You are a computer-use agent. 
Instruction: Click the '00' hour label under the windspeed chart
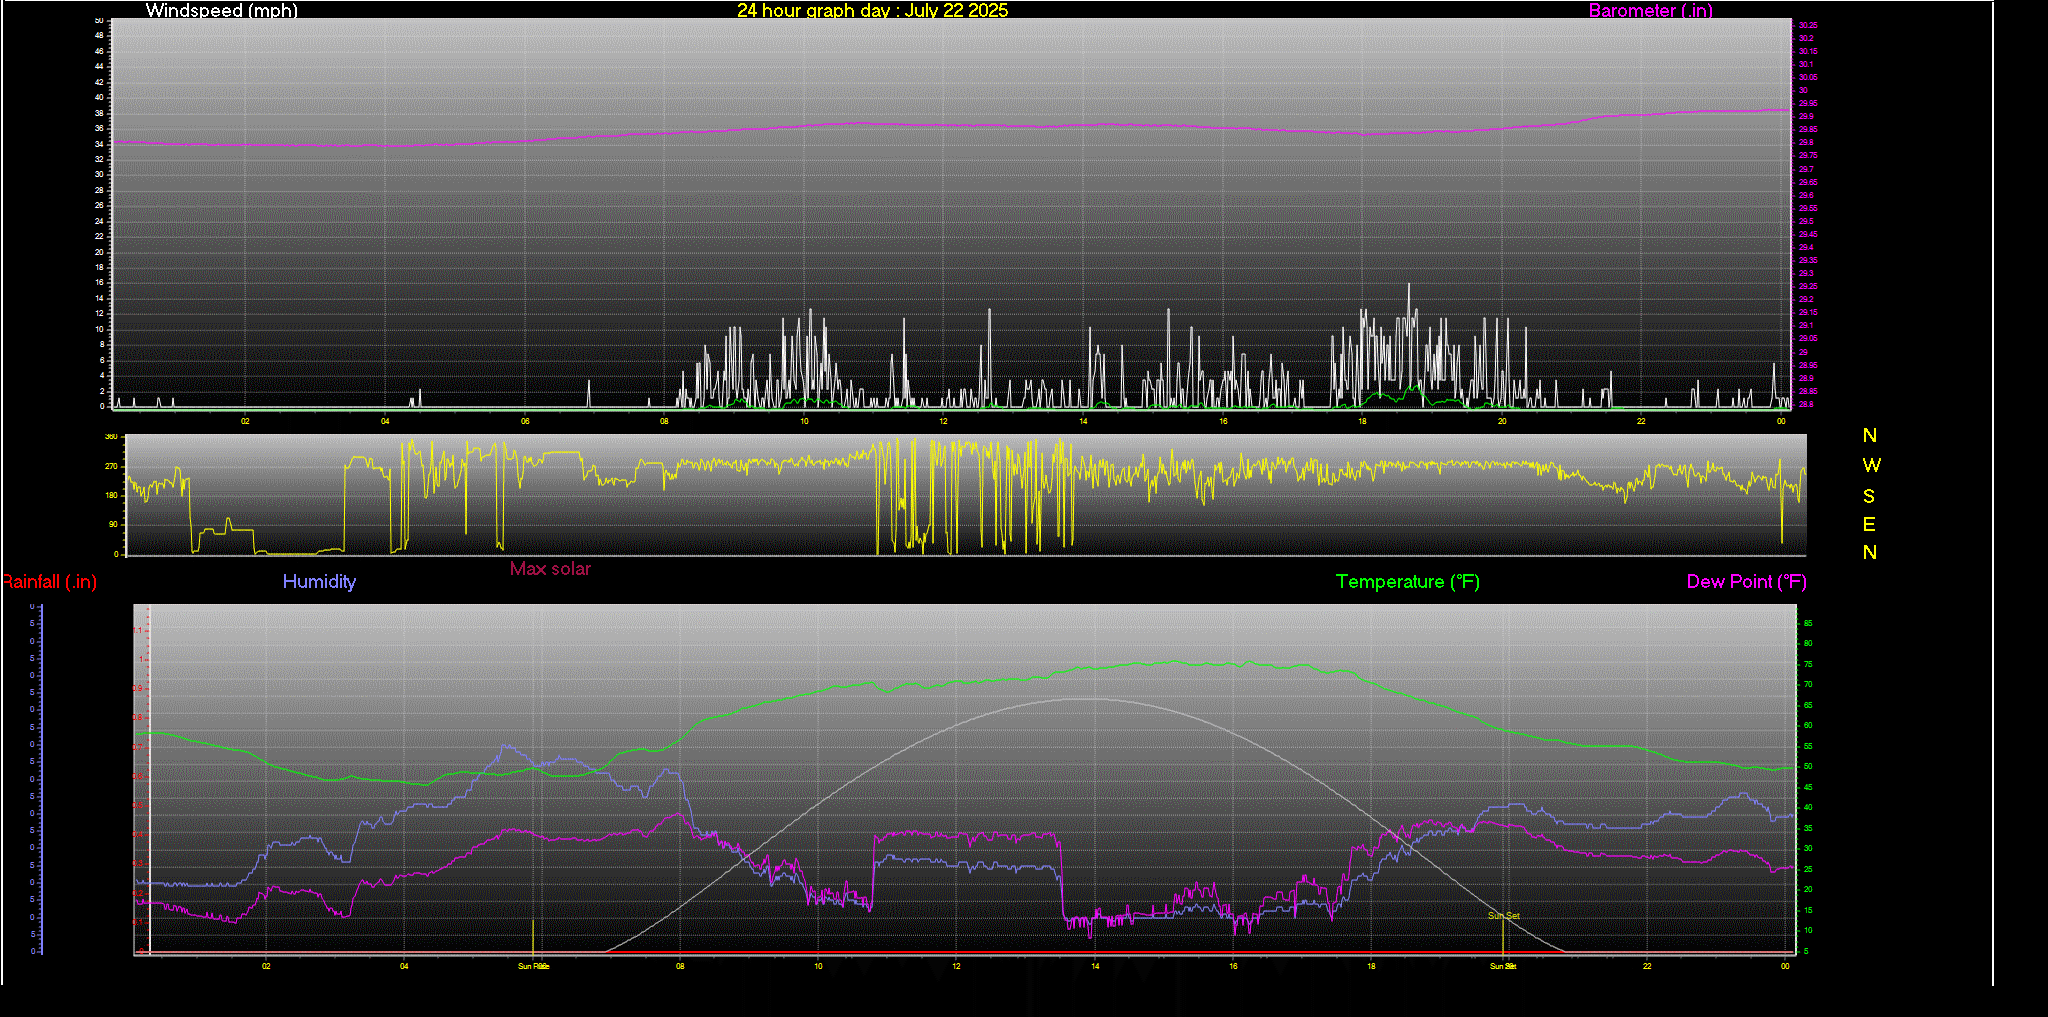[1781, 421]
